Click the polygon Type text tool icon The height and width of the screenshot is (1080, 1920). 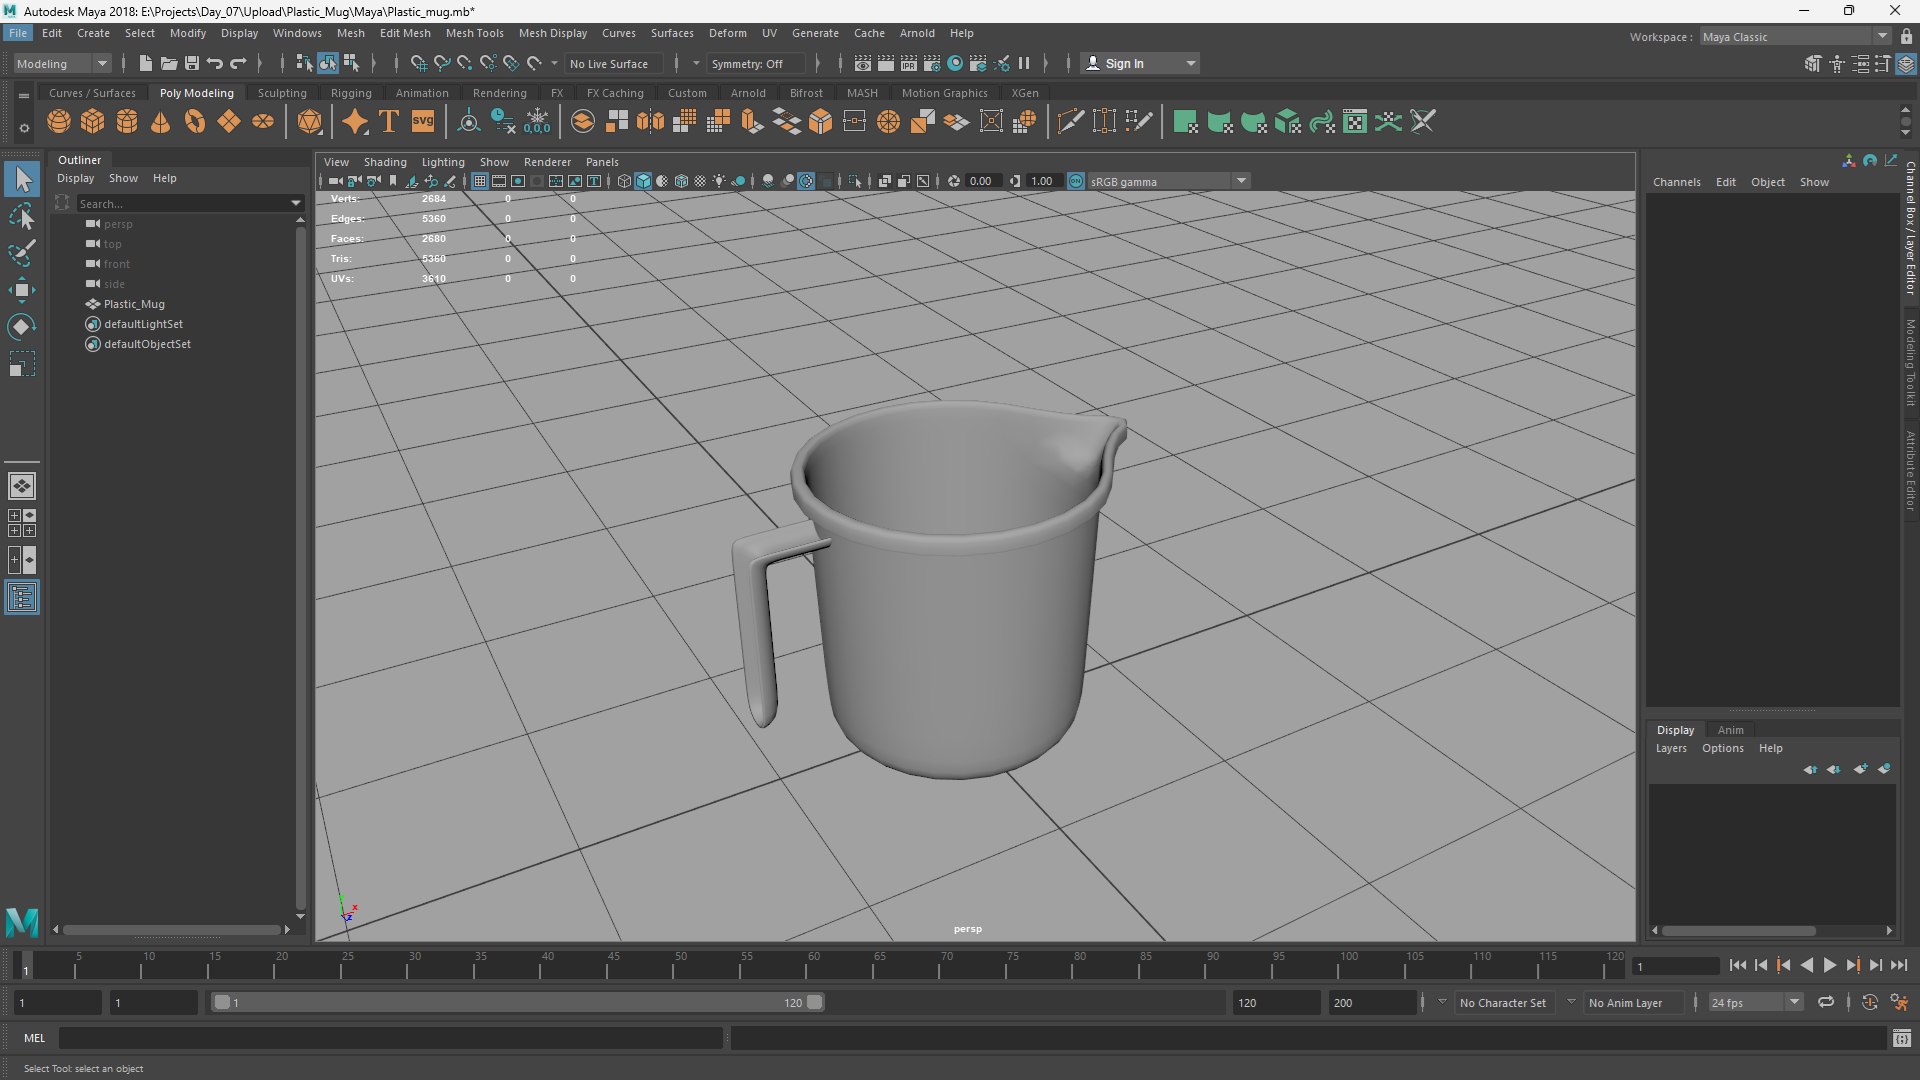click(389, 122)
